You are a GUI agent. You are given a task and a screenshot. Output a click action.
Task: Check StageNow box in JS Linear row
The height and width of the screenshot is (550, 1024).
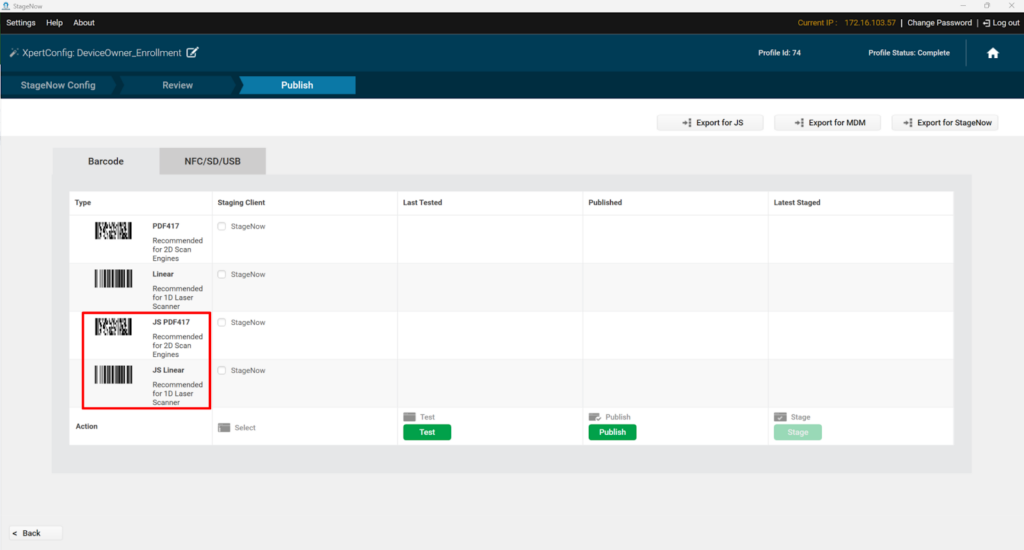pos(222,370)
